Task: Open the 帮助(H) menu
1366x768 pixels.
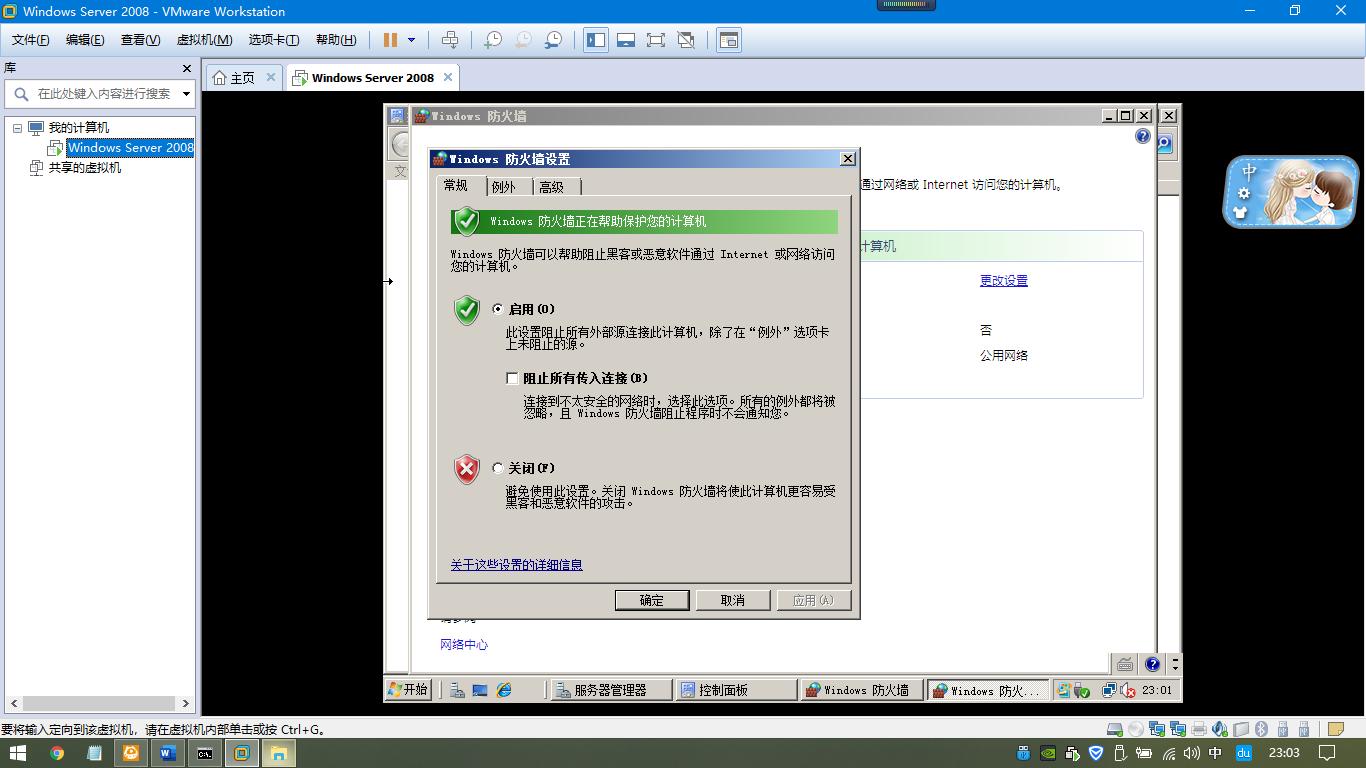Action: coord(336,40)
